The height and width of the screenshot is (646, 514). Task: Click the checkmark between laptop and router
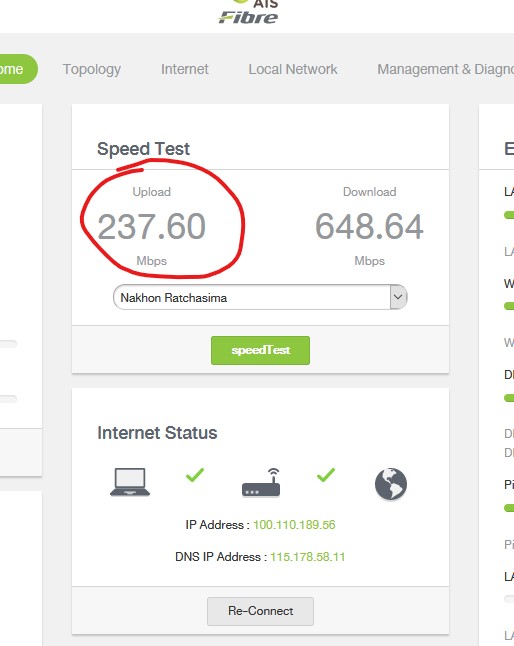click(195, 475)
